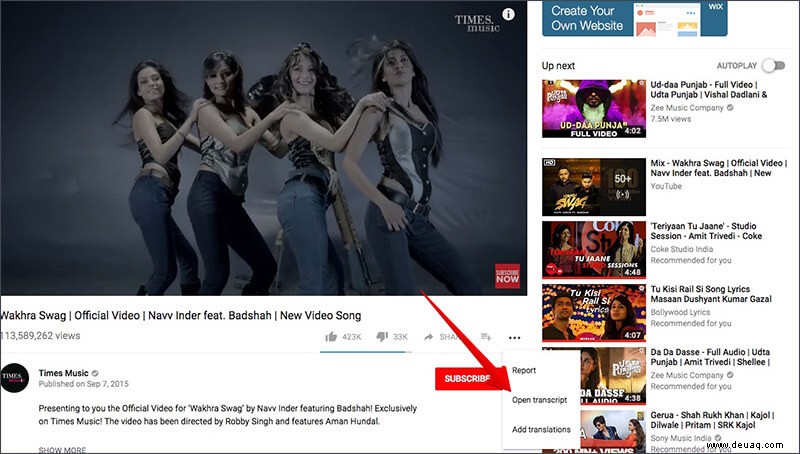Image resolution: width=800 pixels, height=454 pixels.
Task: Dislike the video with thumbs down icon
Action: (x=382, y=337)
